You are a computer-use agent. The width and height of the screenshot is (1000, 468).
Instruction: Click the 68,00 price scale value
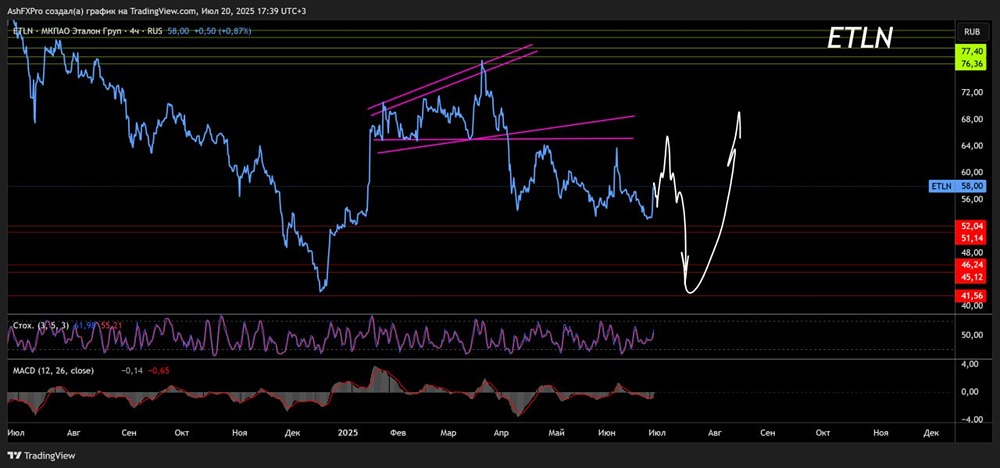click(972, 119)
